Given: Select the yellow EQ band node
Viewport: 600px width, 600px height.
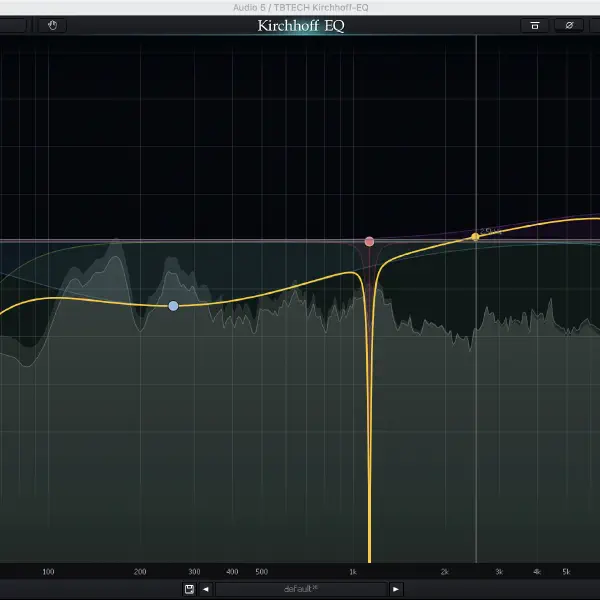Looking at the screenshot, I should 475,237.
